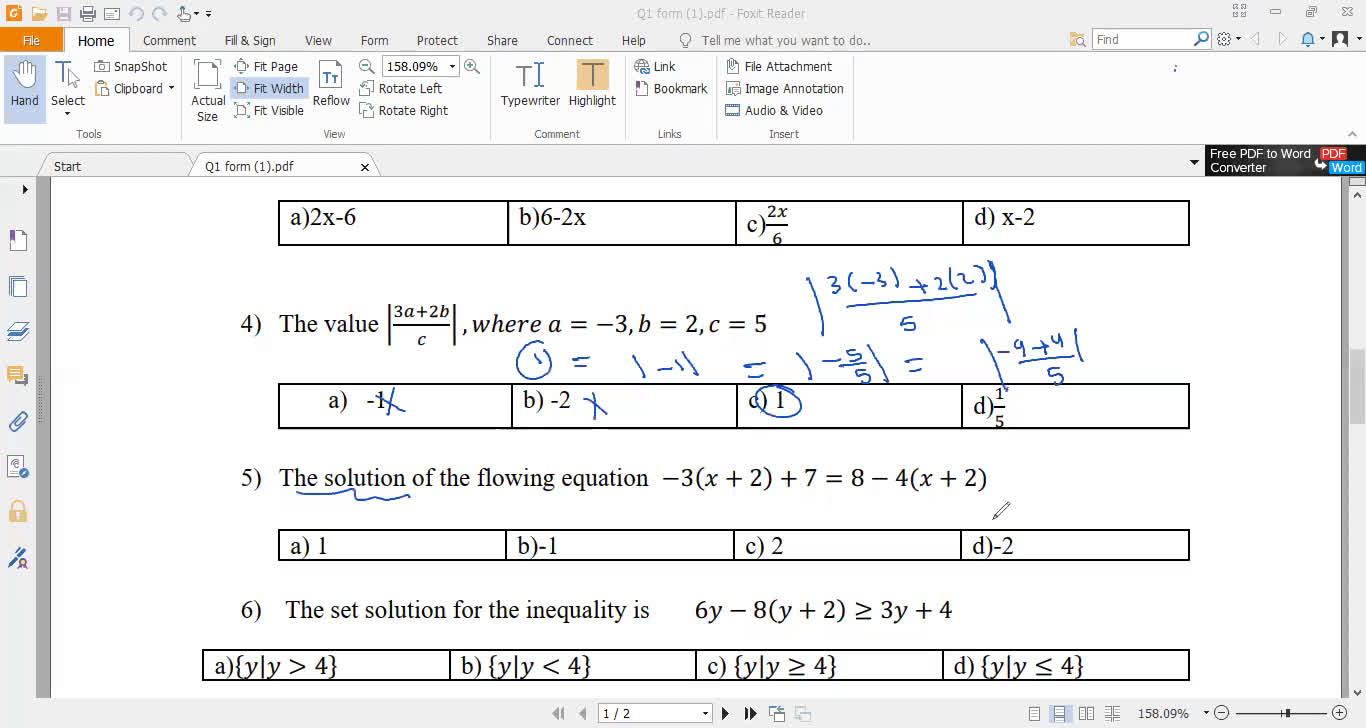Select the Highlight tool

(x=592, y=87)
